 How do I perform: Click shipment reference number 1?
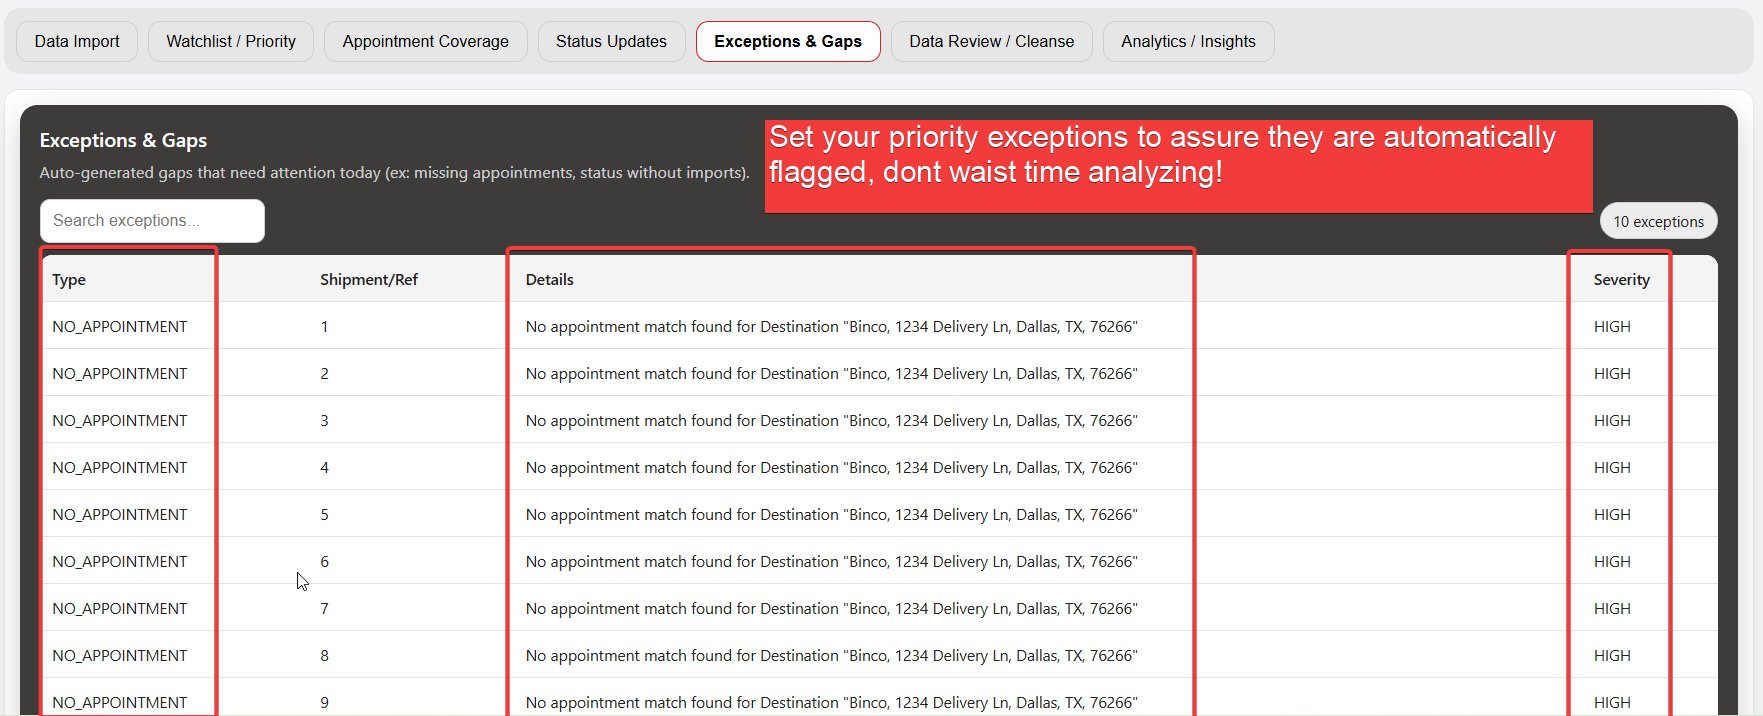(324, 326)
